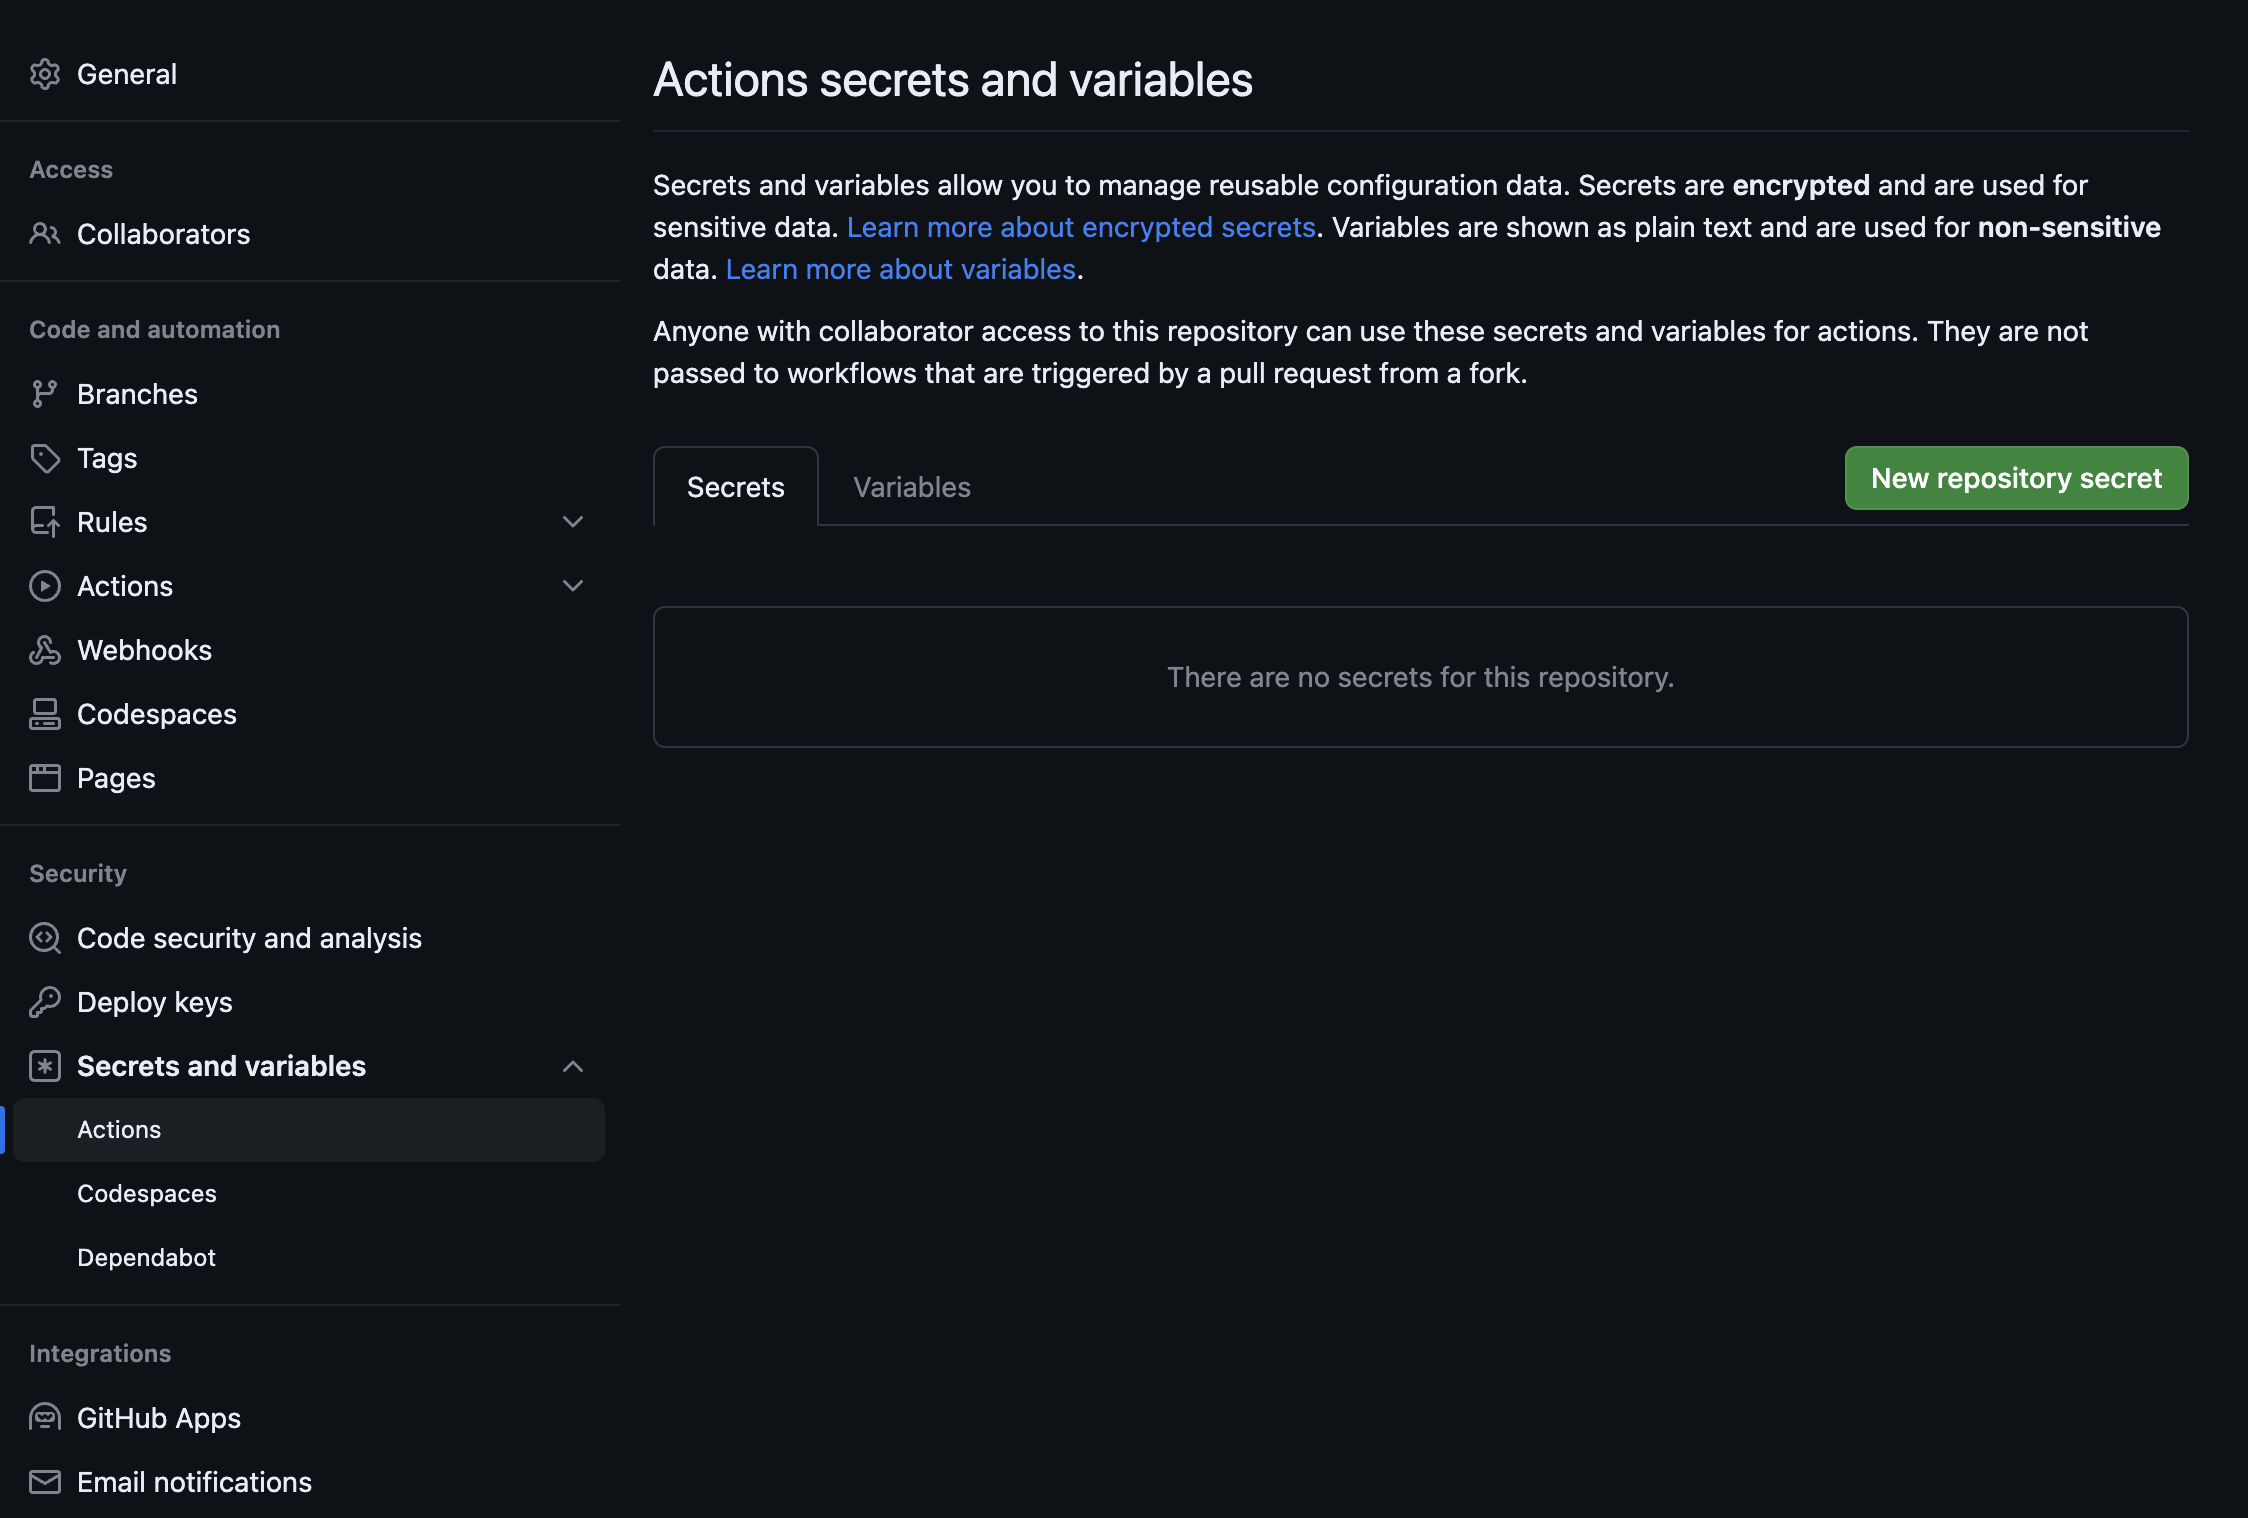Click the Codespaces icon under Code and automation
Screen dimensions: 2248x1518
pyautogui.click(x=45, y=714)
